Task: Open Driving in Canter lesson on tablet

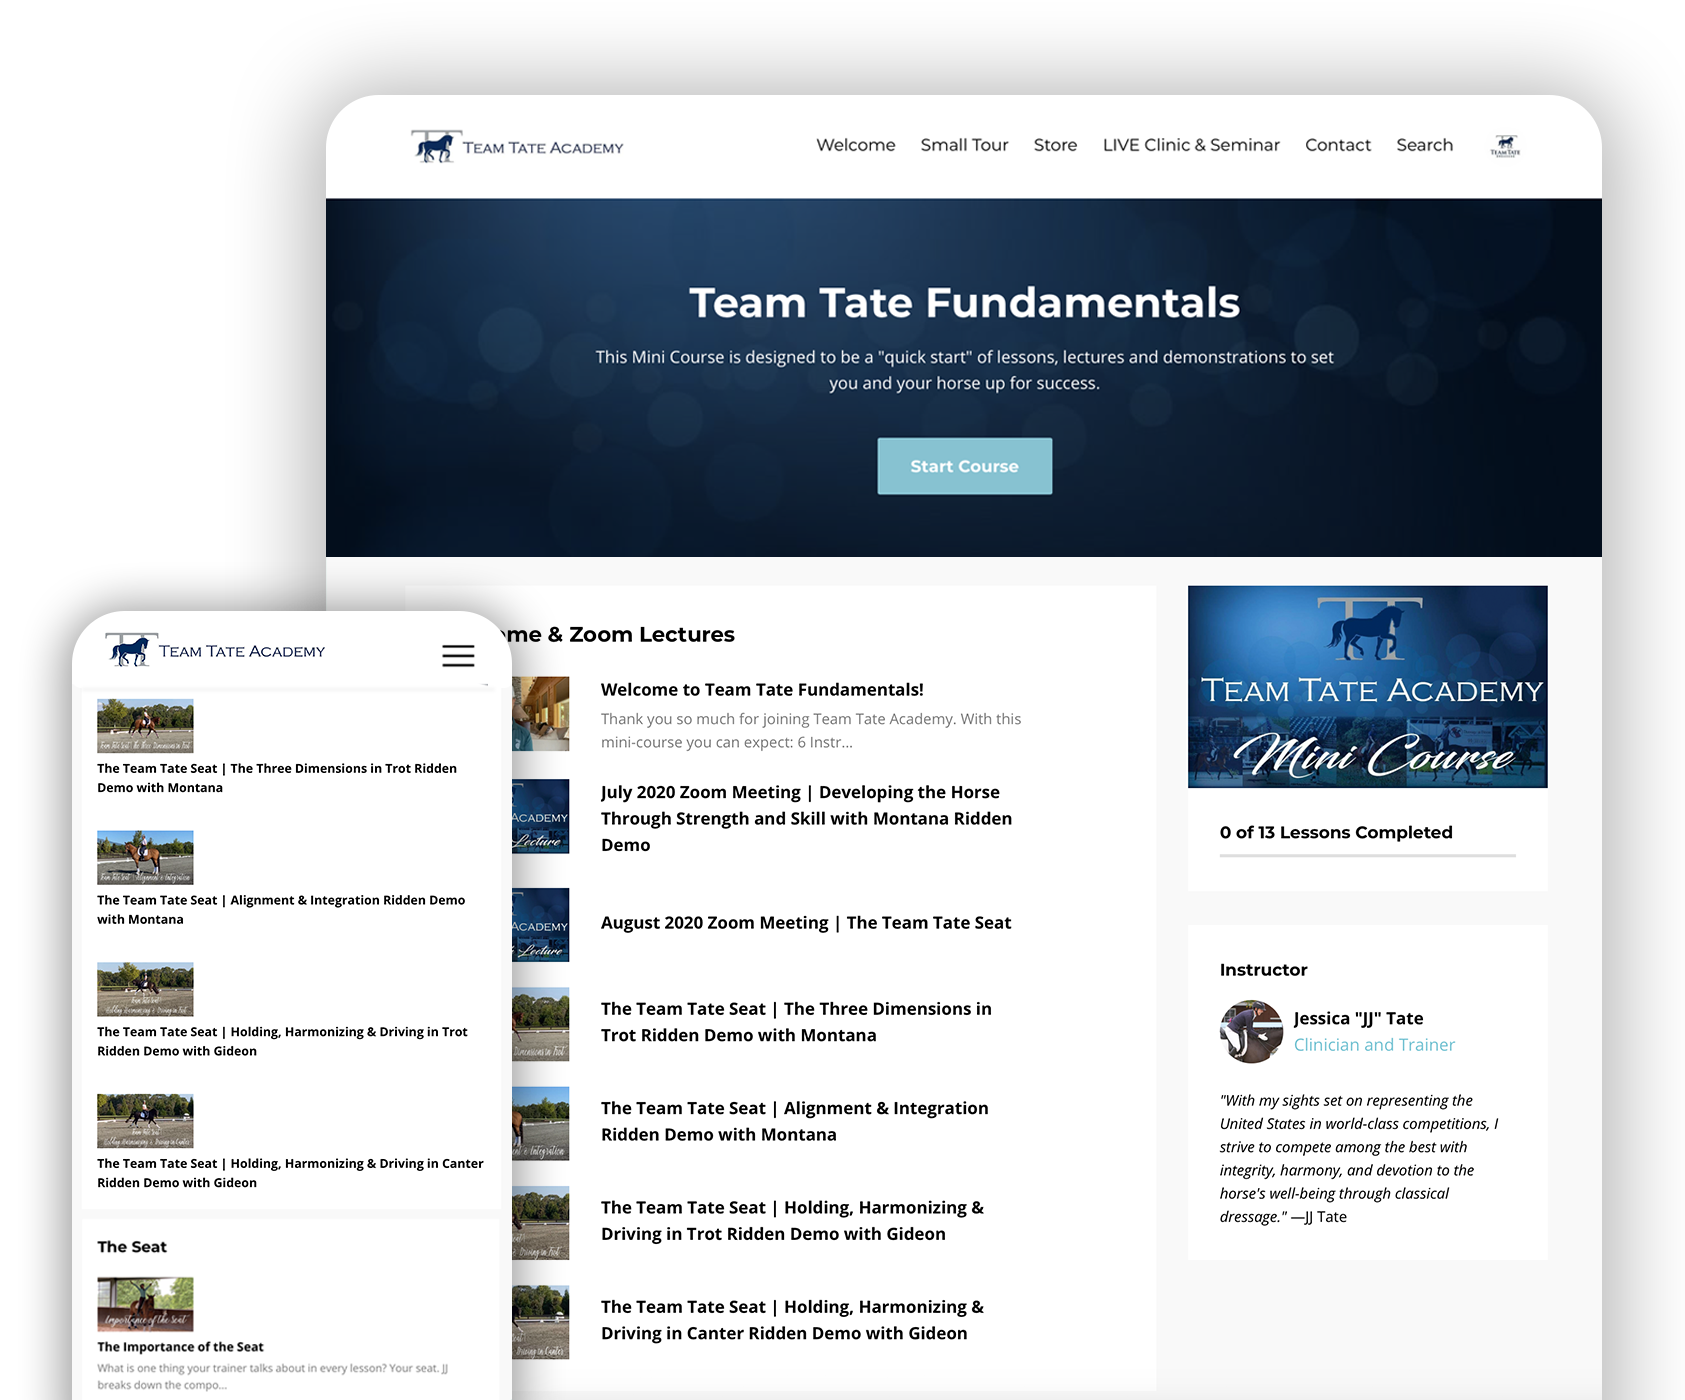Action: coord(792,1320)
